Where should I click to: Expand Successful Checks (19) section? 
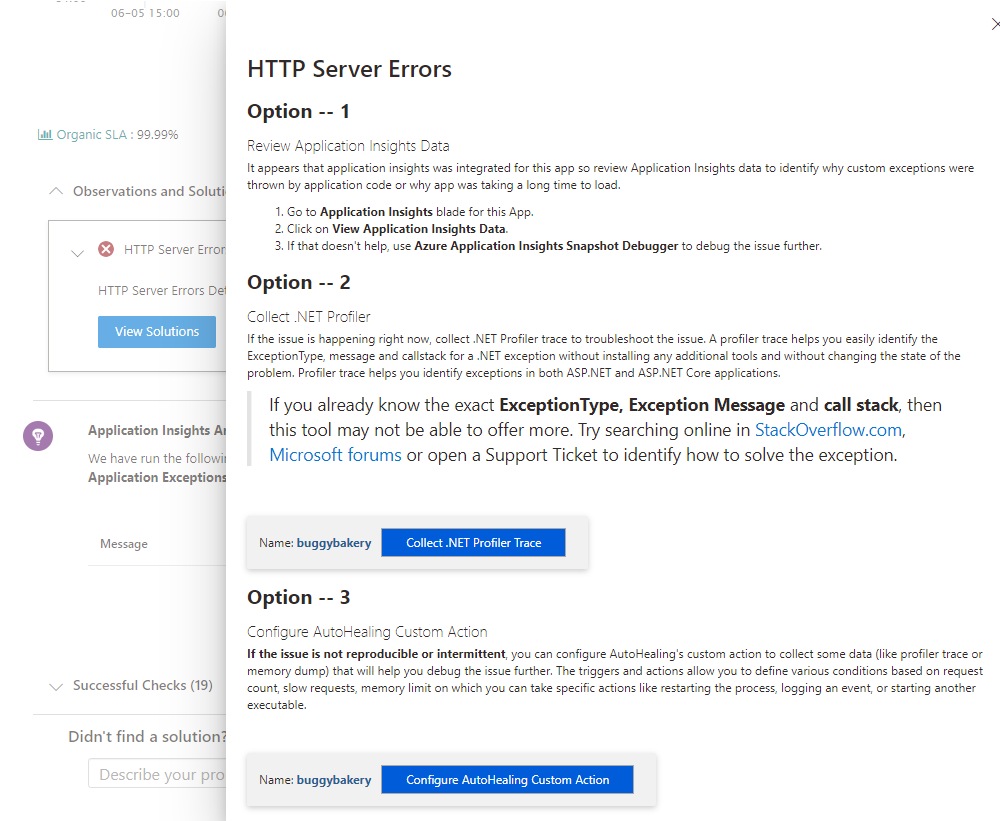click(56, 686)
